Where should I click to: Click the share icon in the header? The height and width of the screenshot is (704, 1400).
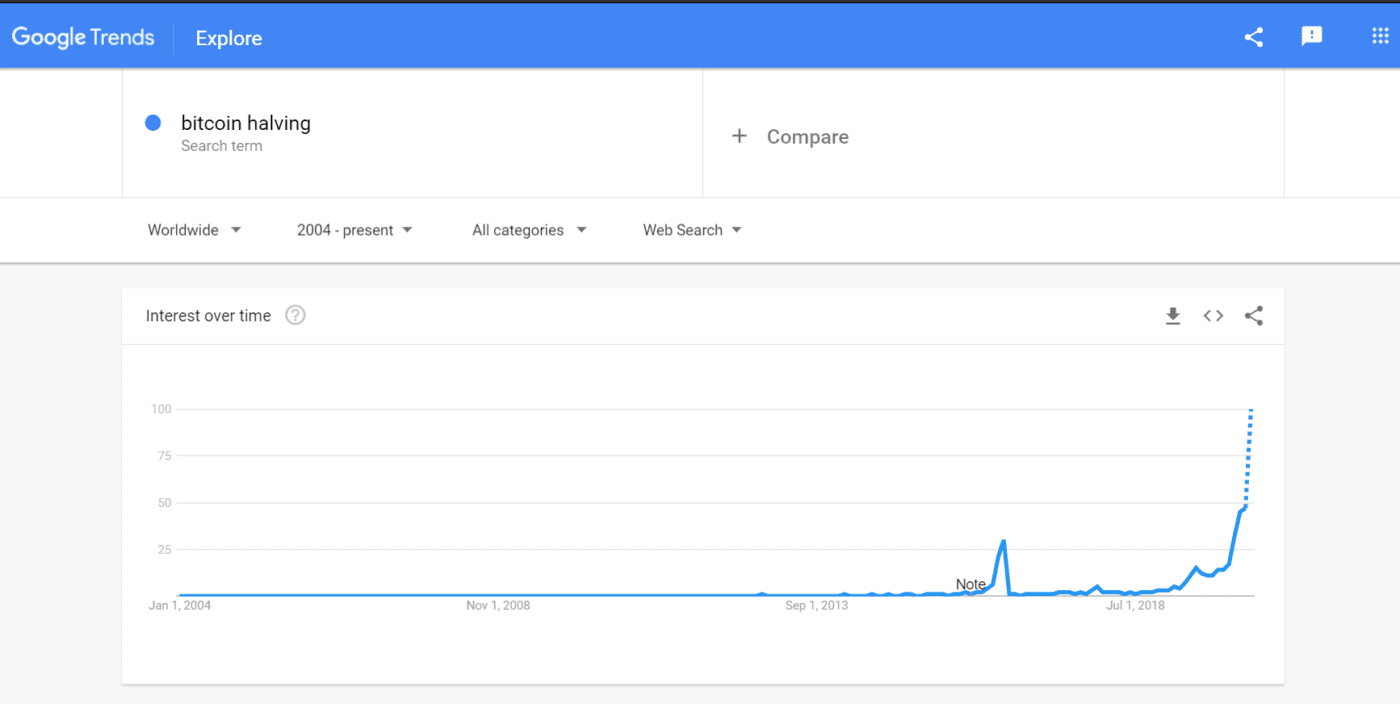1253,37
